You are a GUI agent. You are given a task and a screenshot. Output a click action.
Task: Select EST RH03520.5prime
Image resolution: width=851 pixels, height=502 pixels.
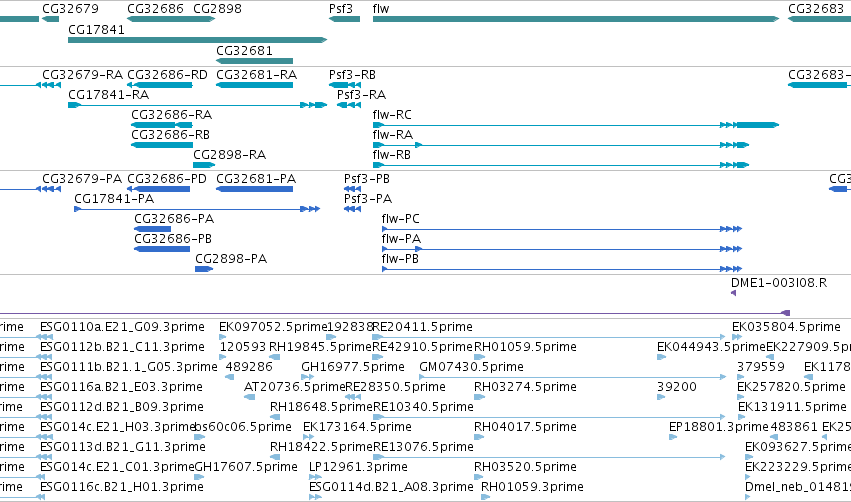(x=525, y=467)
